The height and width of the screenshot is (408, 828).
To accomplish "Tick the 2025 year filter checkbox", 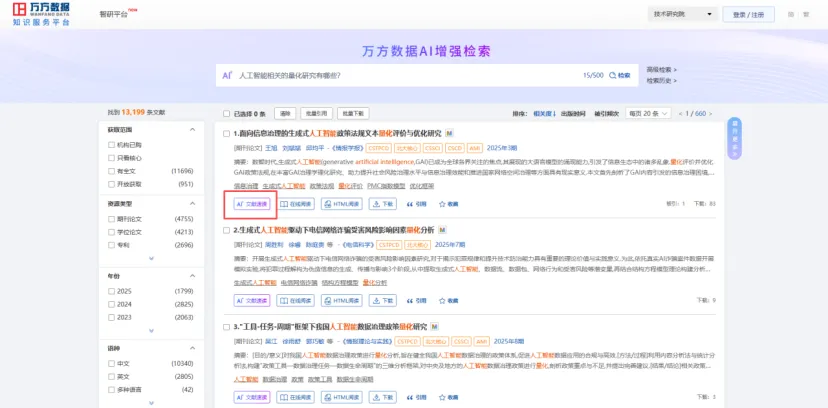I will [112, 291].
